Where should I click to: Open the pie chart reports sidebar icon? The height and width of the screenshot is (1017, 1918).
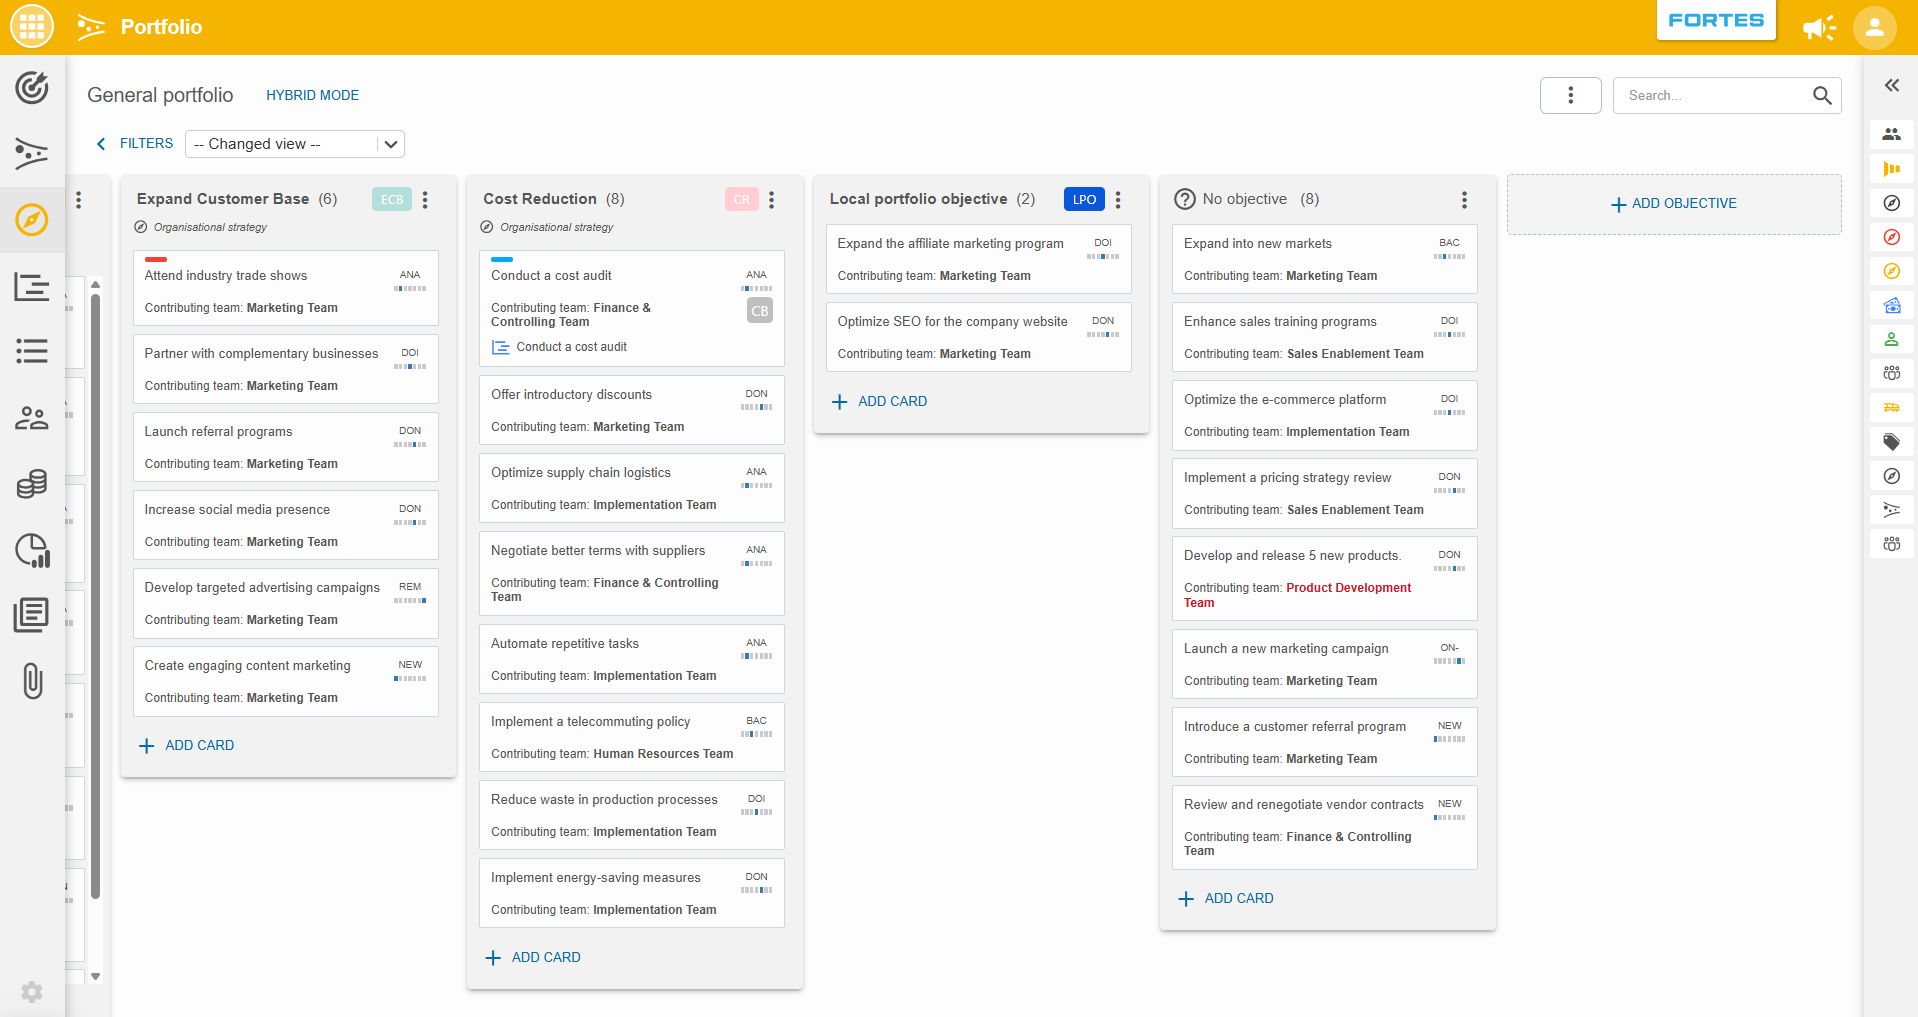[x=32, y=550]
